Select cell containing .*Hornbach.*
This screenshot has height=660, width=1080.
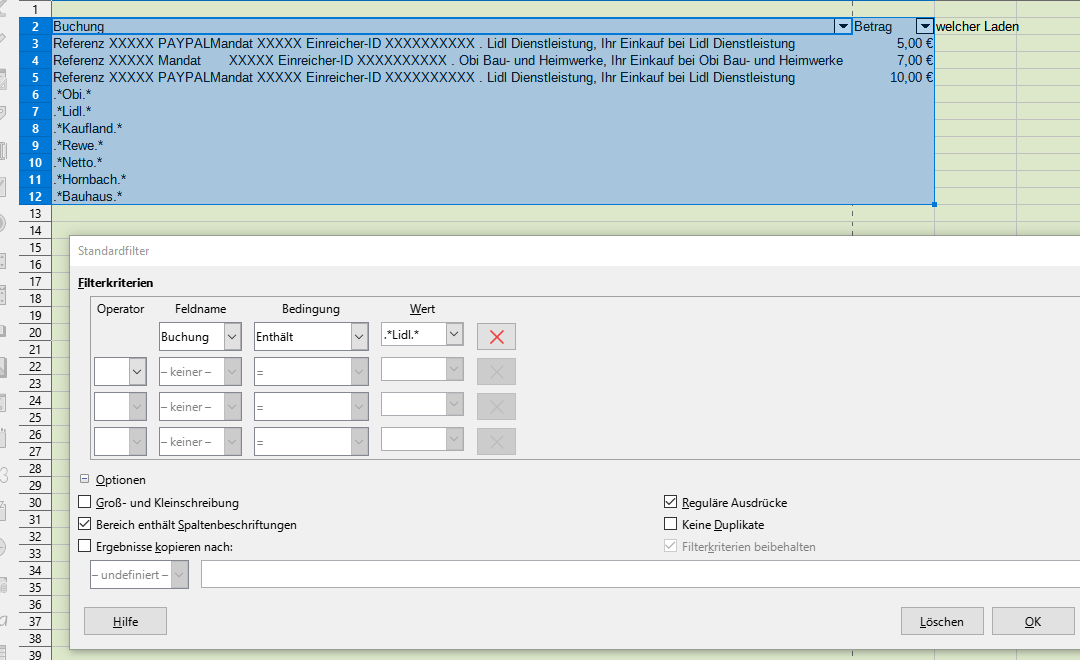pyautogui.click(x=452, y=179)
